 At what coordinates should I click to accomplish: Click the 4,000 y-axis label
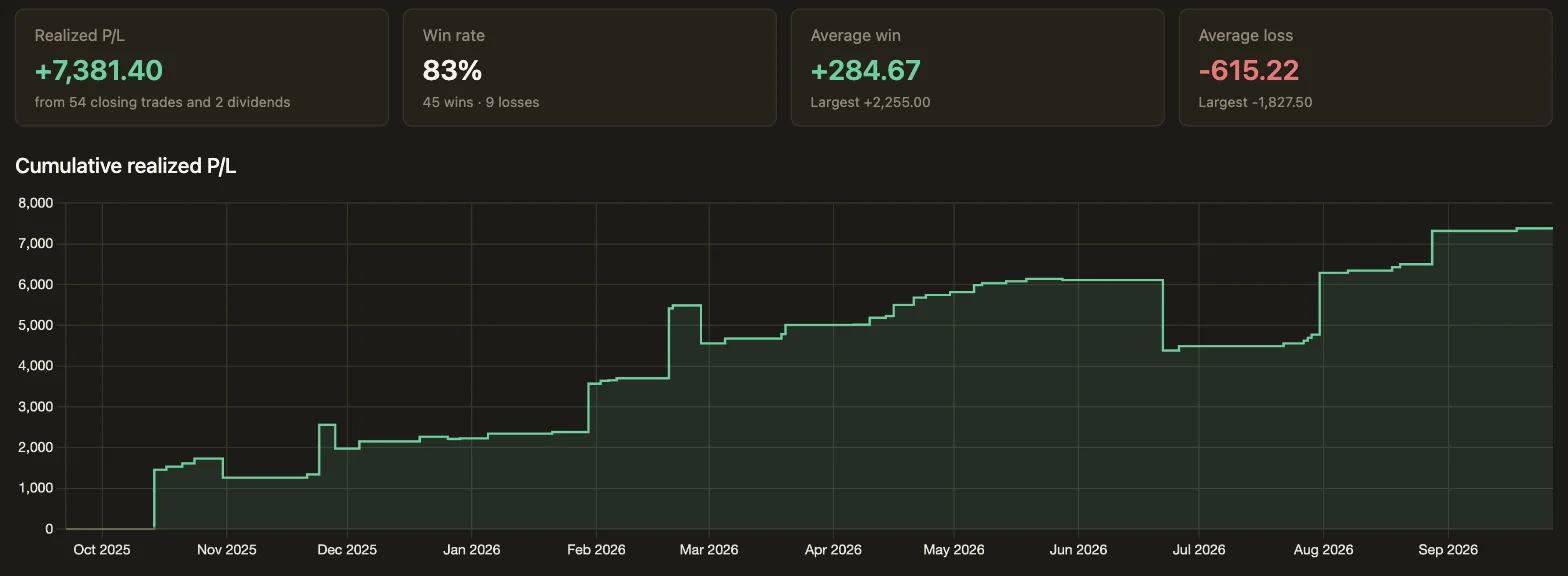pos(35,366)
